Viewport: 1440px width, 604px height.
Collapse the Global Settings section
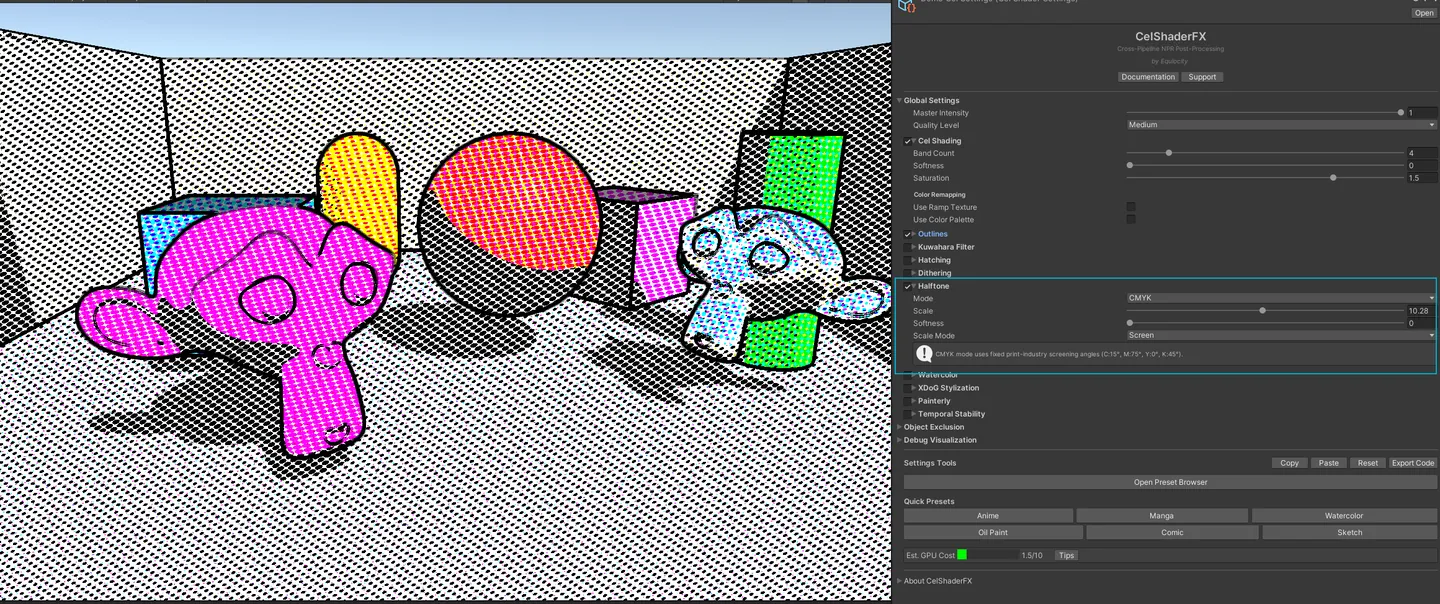point(900,100)
